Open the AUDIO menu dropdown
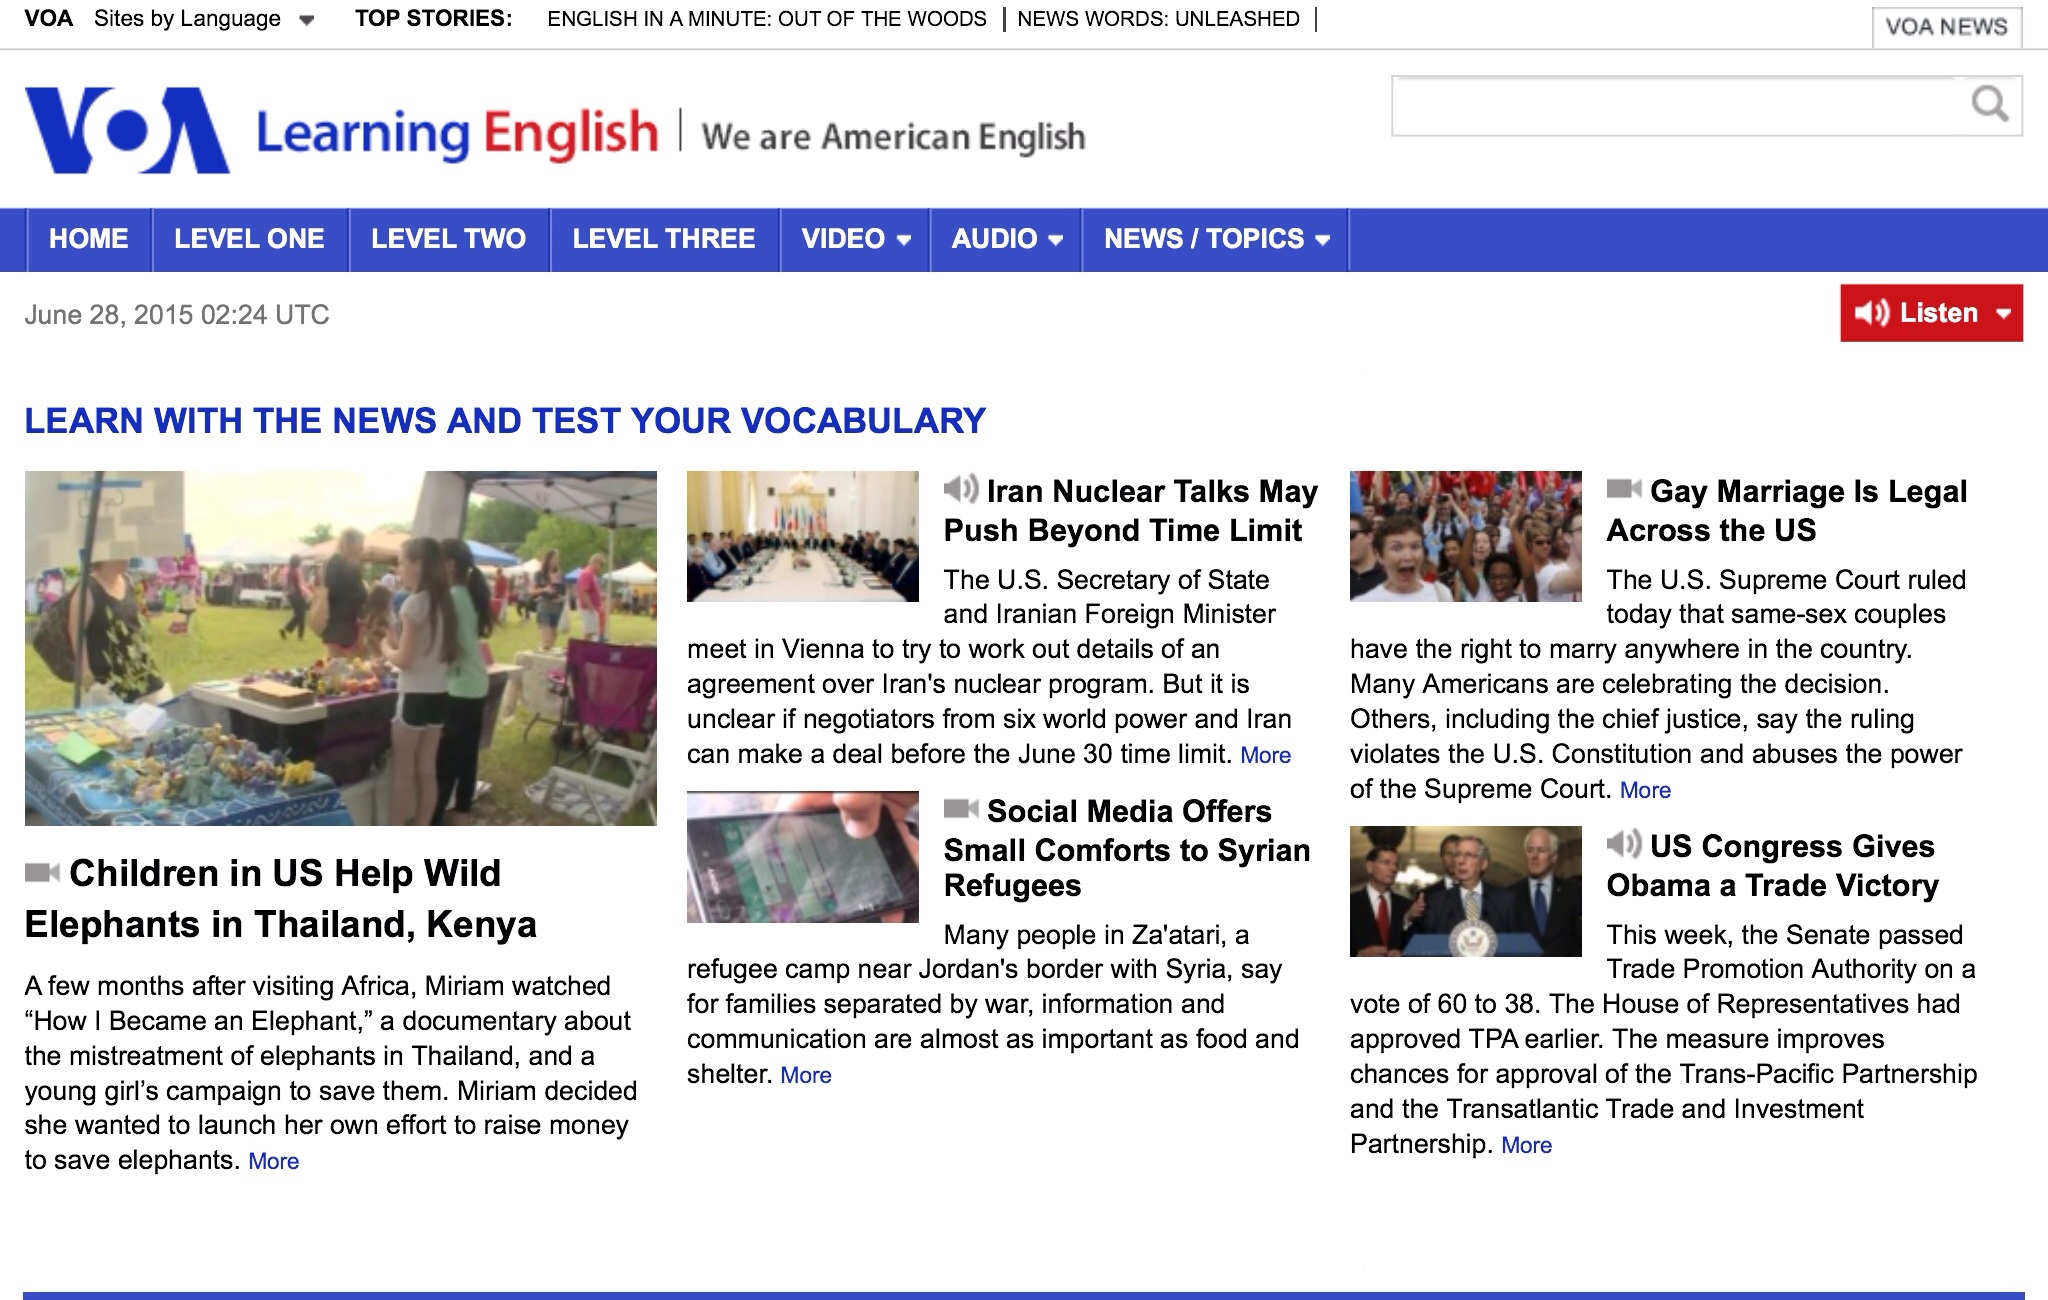2048x1300 pixels. (1055, 240)
